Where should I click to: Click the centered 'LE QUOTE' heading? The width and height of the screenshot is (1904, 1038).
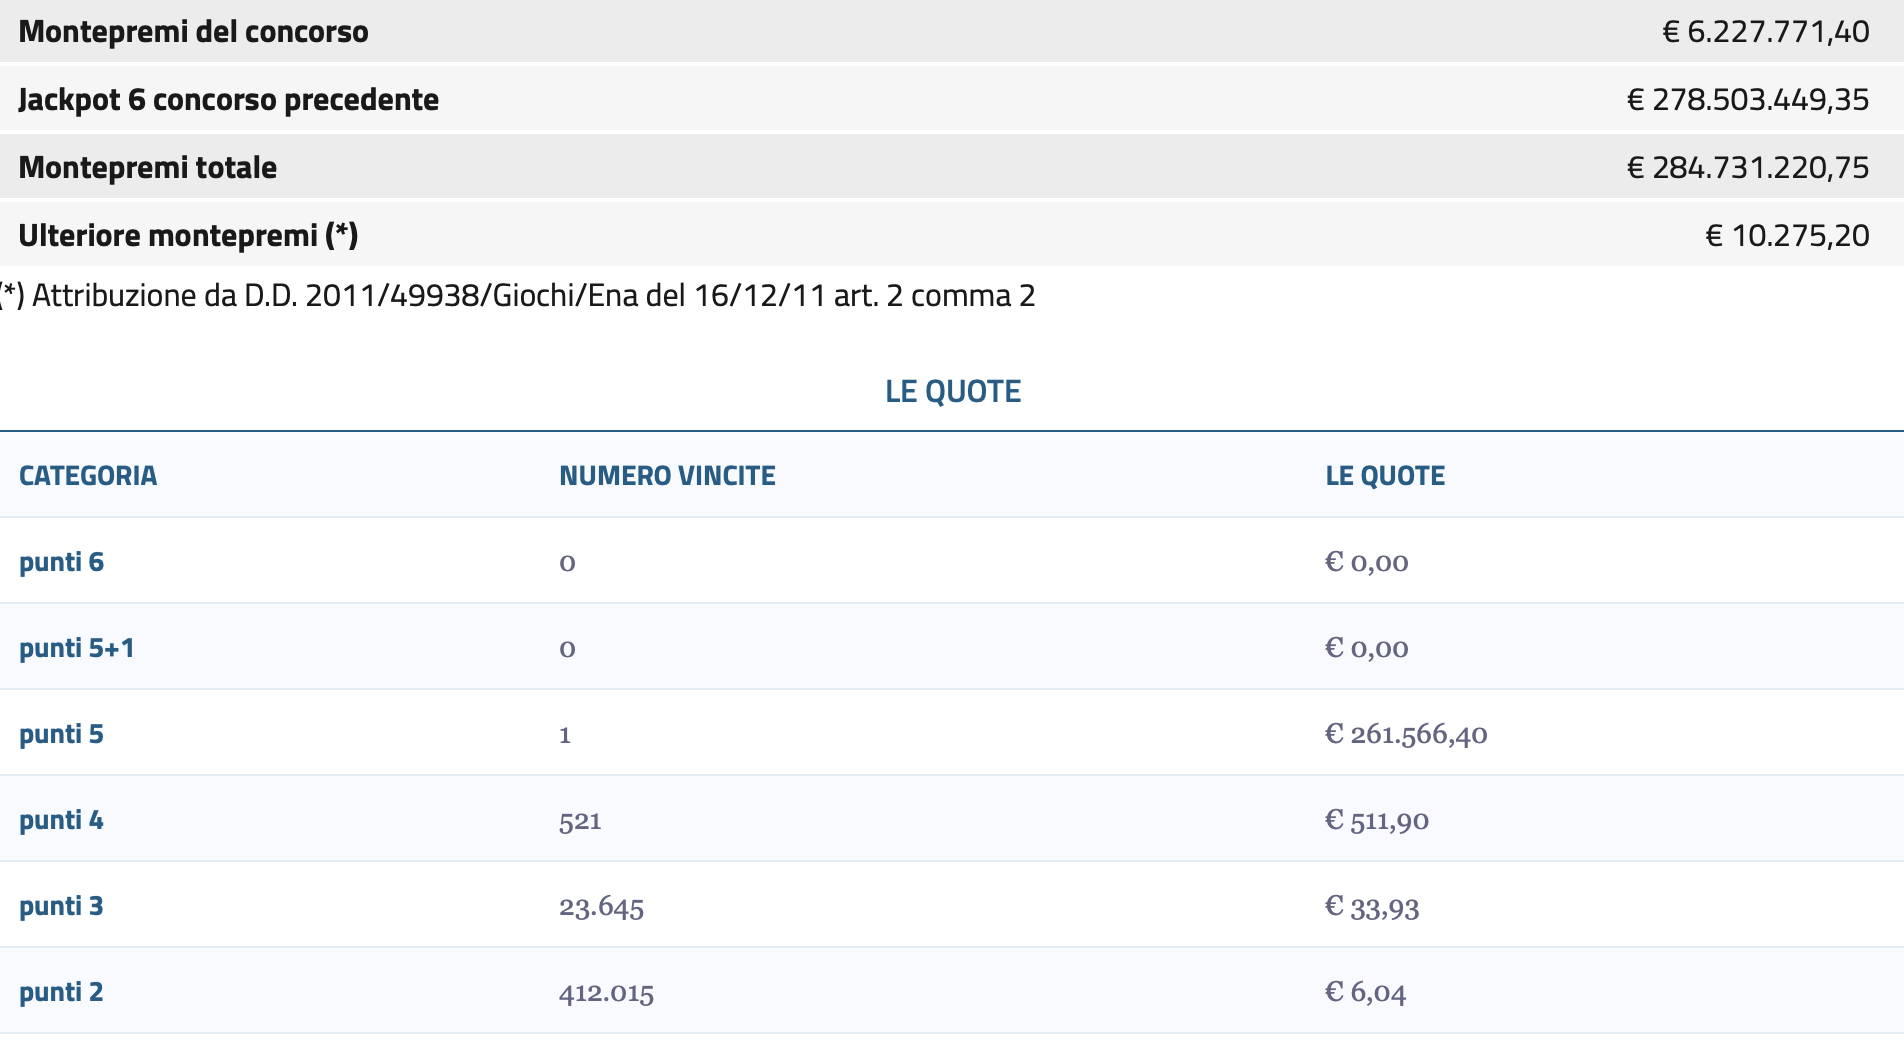coord(953,391)
